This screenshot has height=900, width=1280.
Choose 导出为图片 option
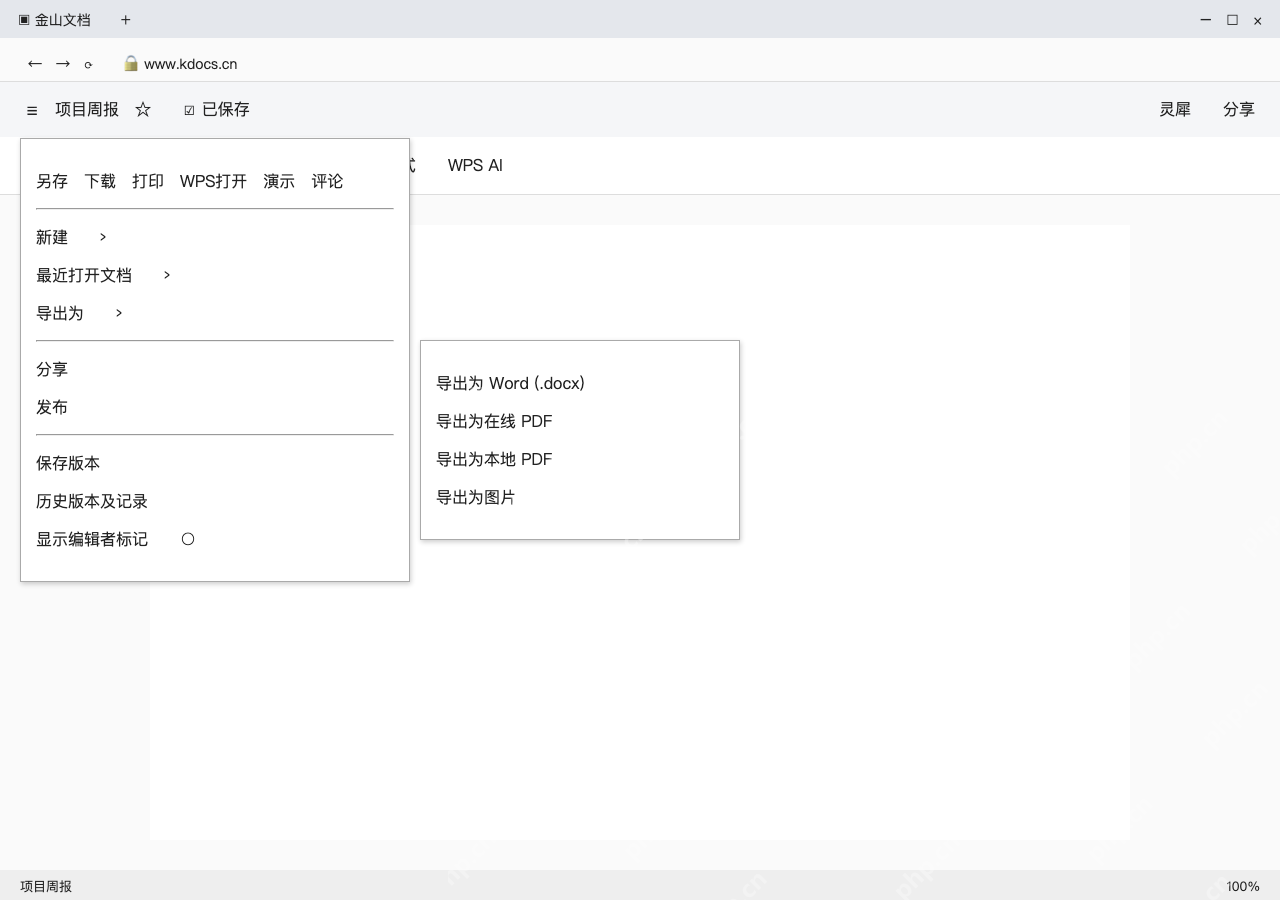tap(476, 497)
